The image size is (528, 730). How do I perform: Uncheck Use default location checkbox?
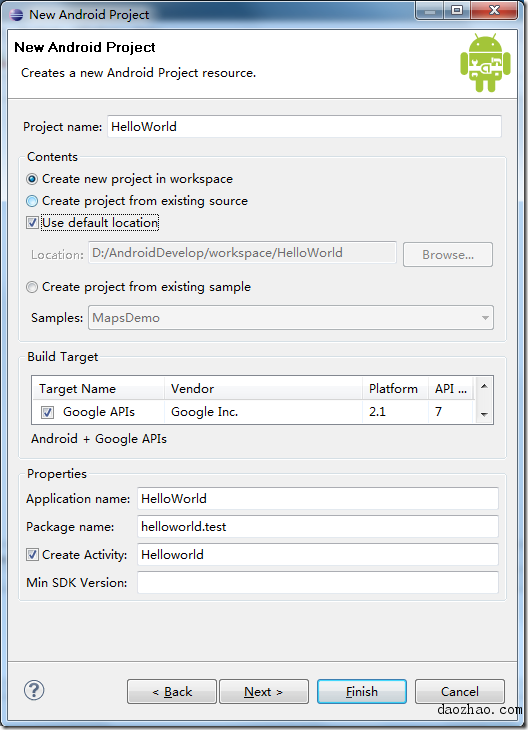pyautogui.click(x=32, y=223)
